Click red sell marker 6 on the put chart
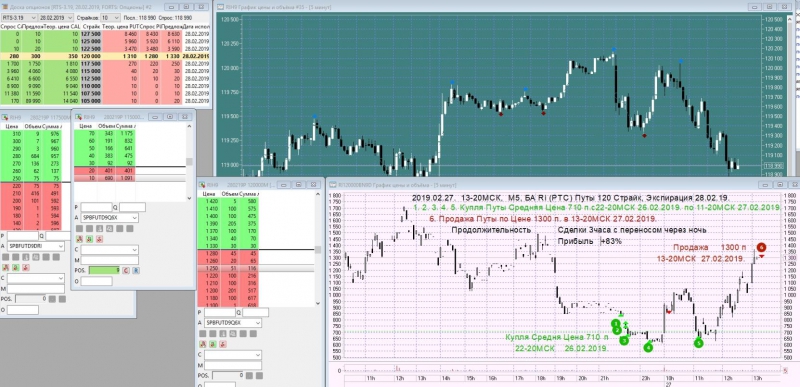The image size is (800, 387). [761, 247]
